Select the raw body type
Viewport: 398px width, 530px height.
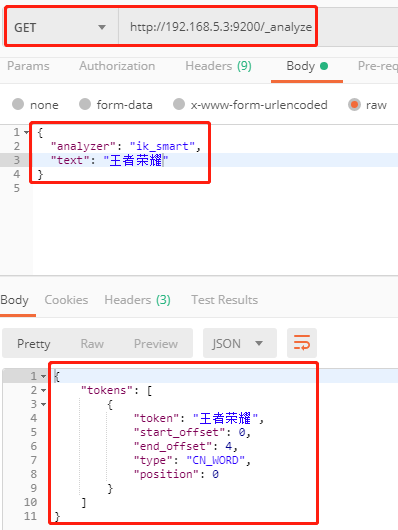[x=368, y=105]
